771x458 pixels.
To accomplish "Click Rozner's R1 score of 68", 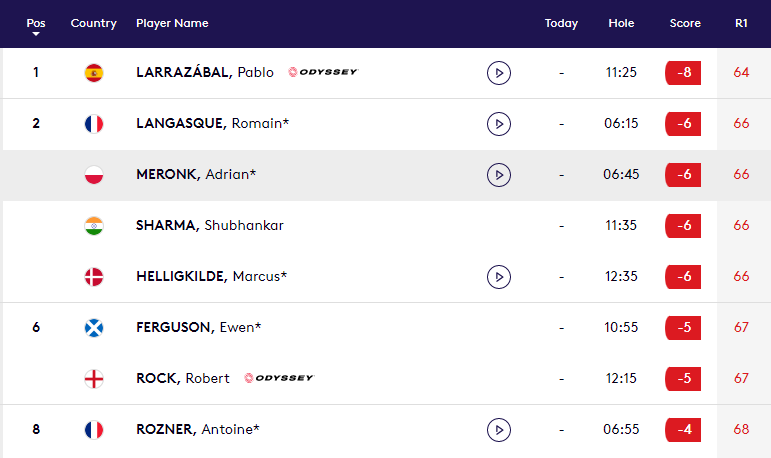I will coord(741,430).
